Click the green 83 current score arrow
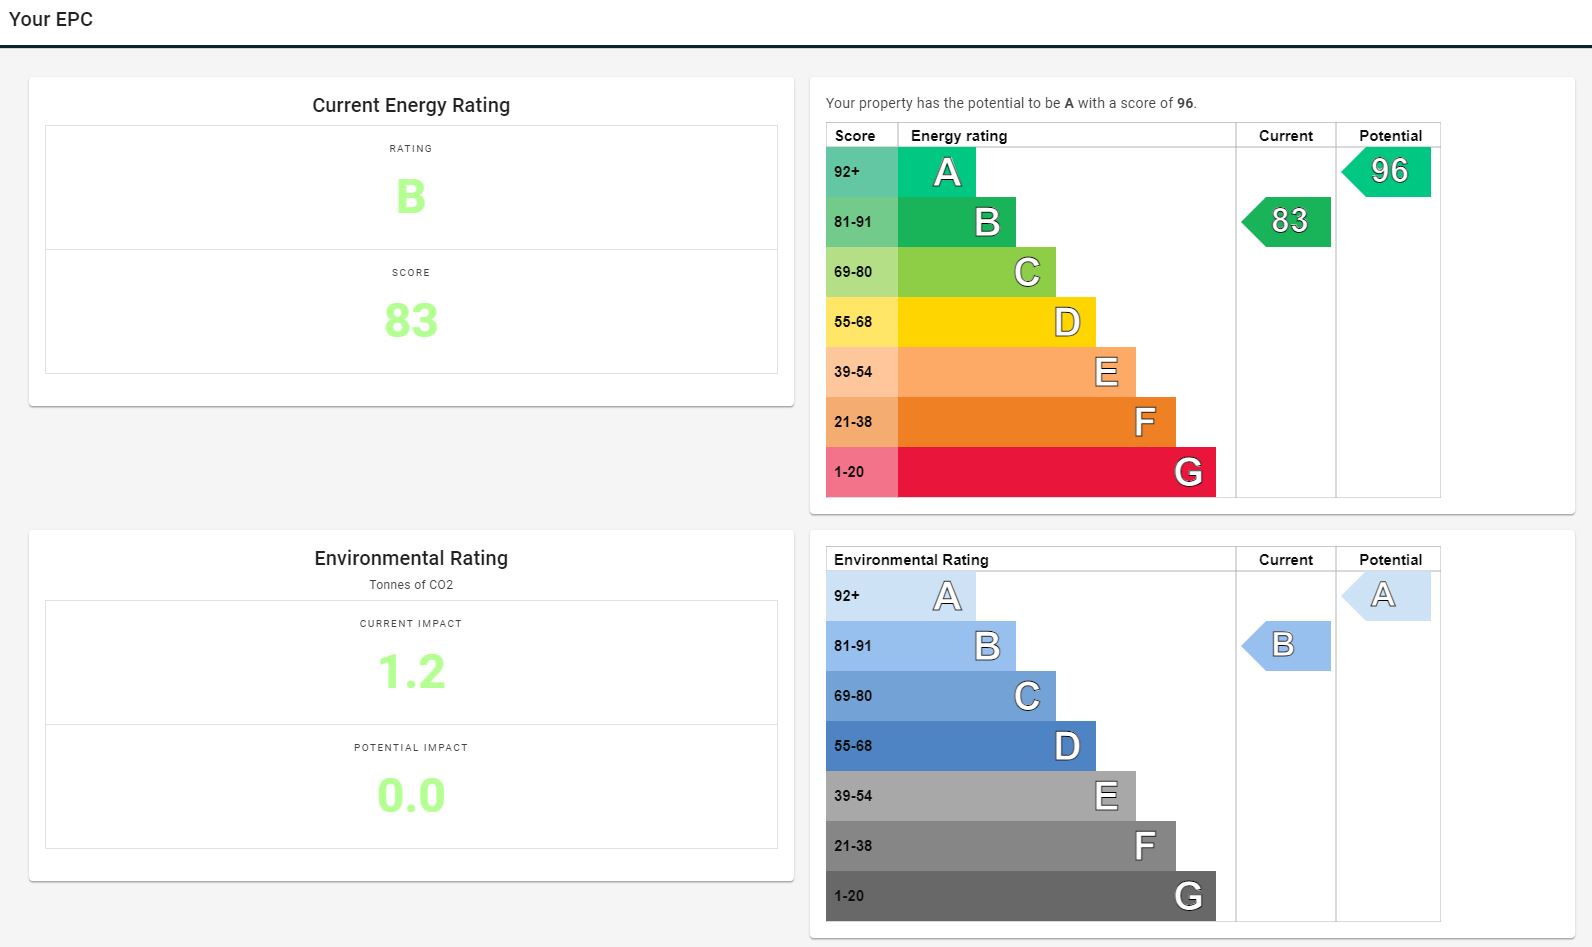The image size is (1592, 947). 1287,221
